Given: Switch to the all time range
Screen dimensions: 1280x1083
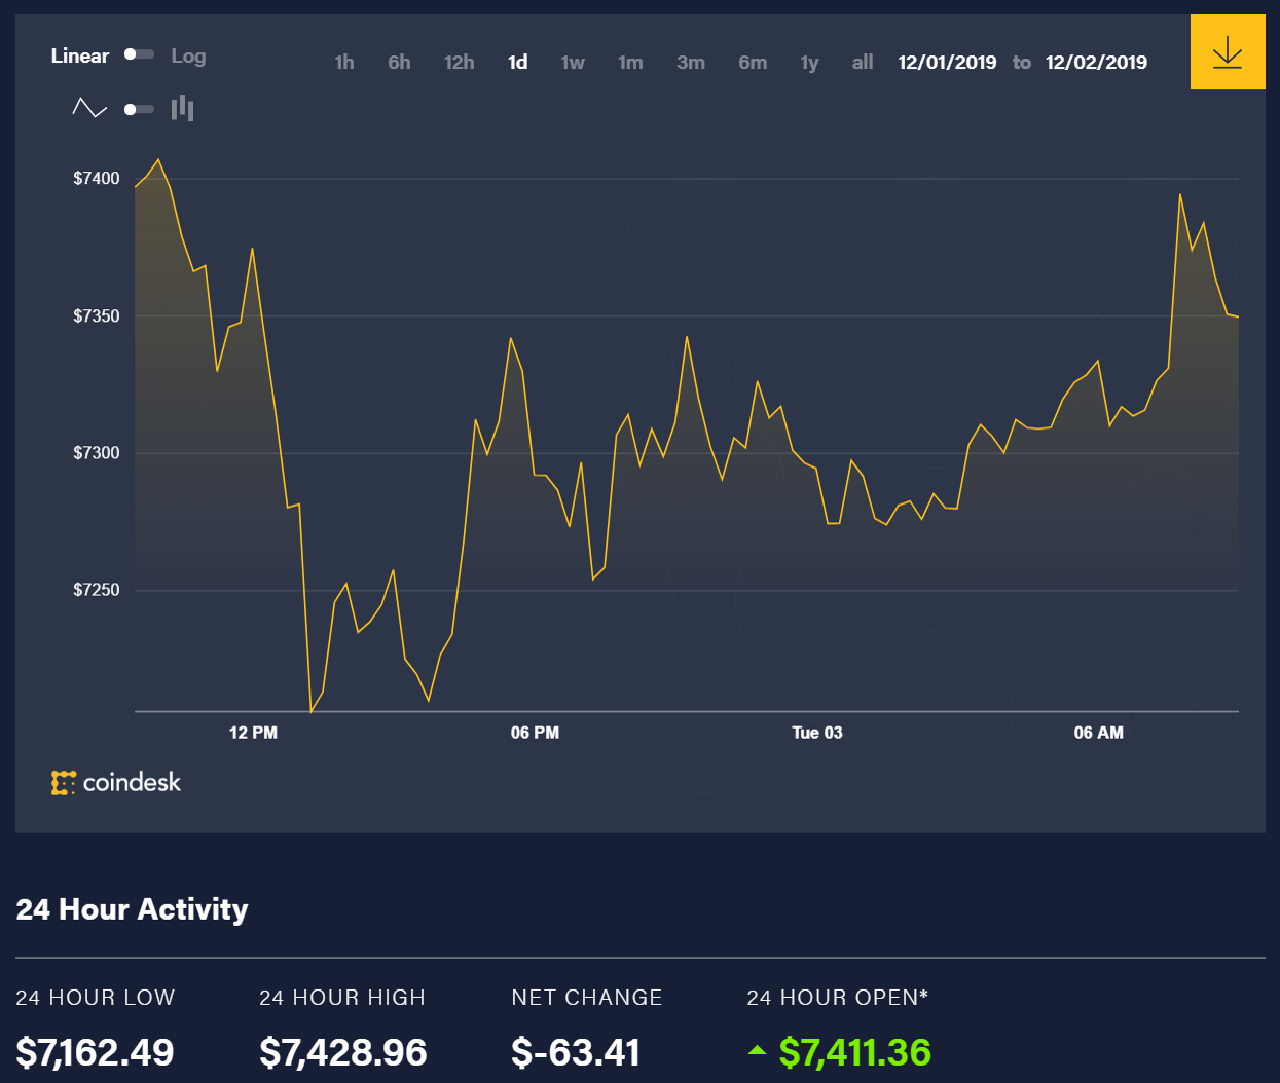Looking at the screenshot, I should point(862,62).
